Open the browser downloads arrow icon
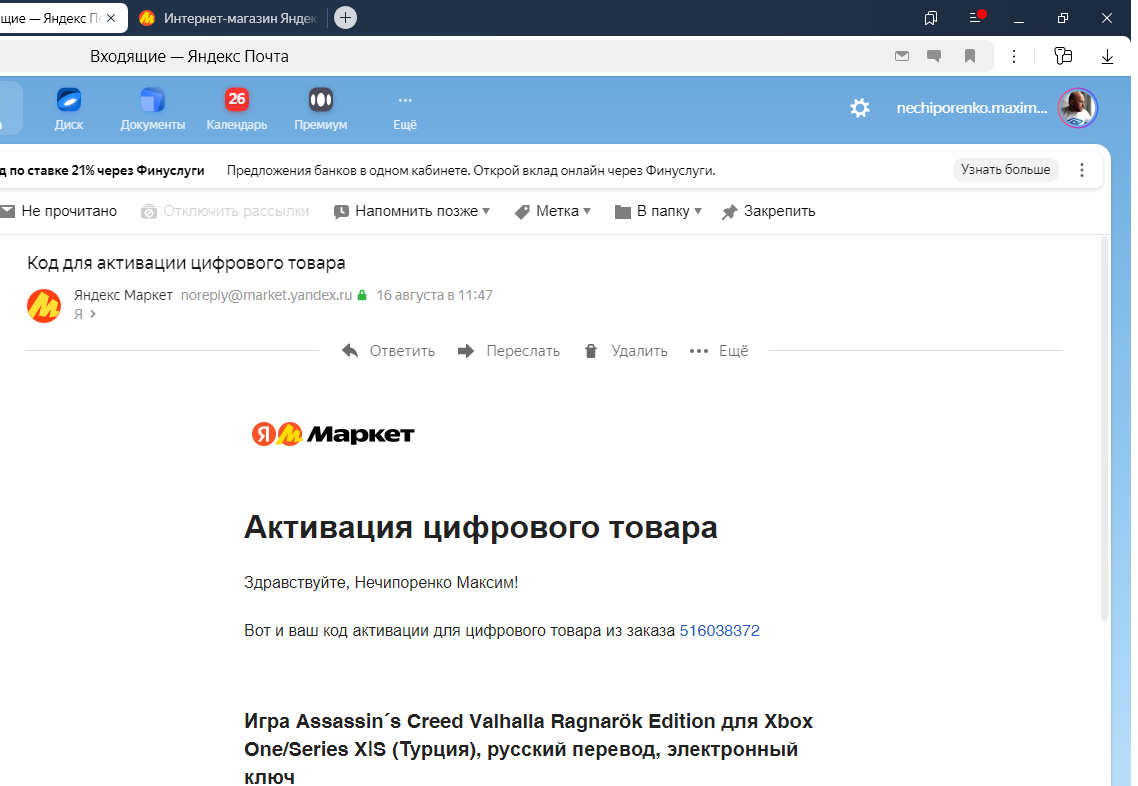The height and width of the screenshot is (786, 1138). pos(1107,56)
